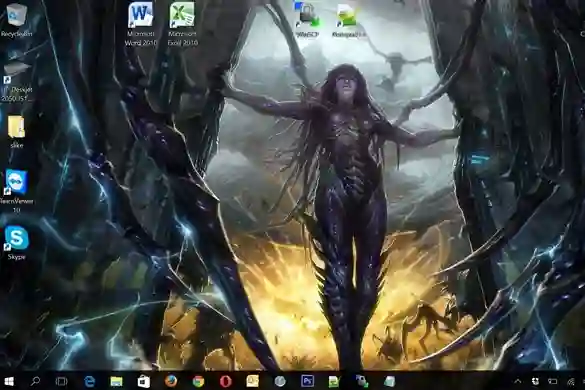This screenshot has width=585, height=390.
Task: Open the yellow Outlook icon in the taskbar
Action: [253, 381]
